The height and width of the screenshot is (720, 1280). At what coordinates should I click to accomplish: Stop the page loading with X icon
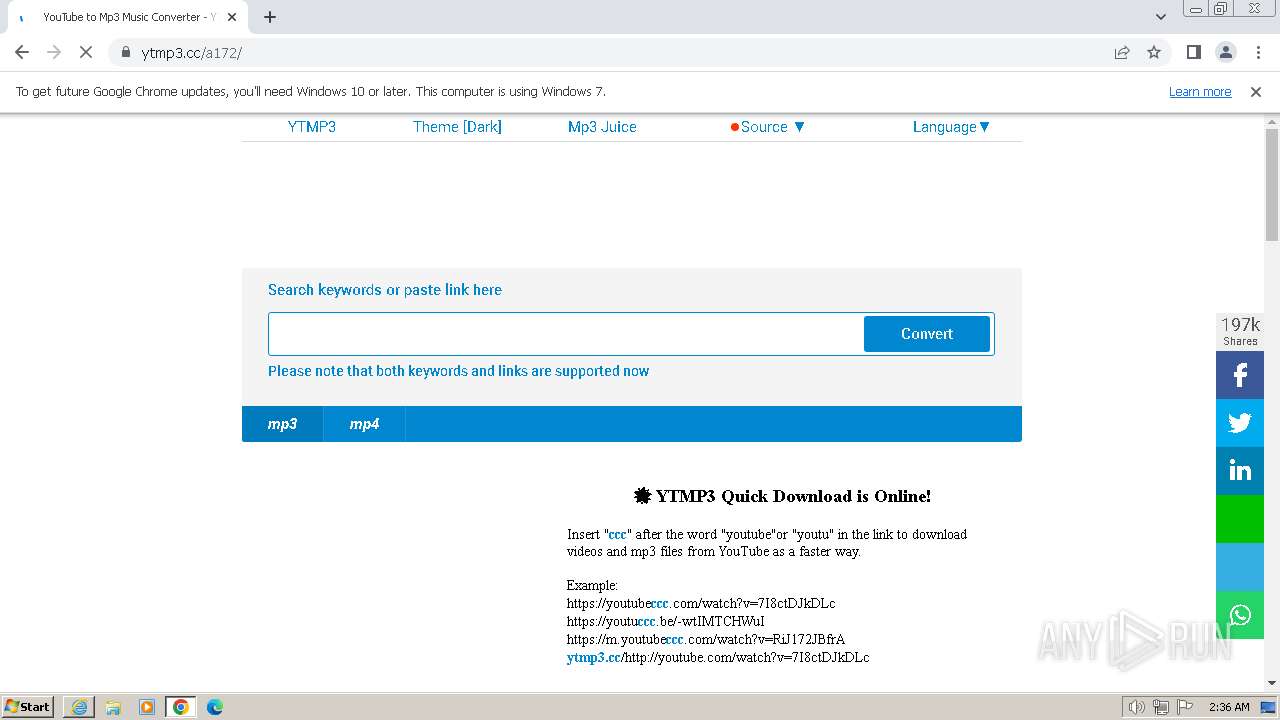pyautogui.click(x=86, y=52)
